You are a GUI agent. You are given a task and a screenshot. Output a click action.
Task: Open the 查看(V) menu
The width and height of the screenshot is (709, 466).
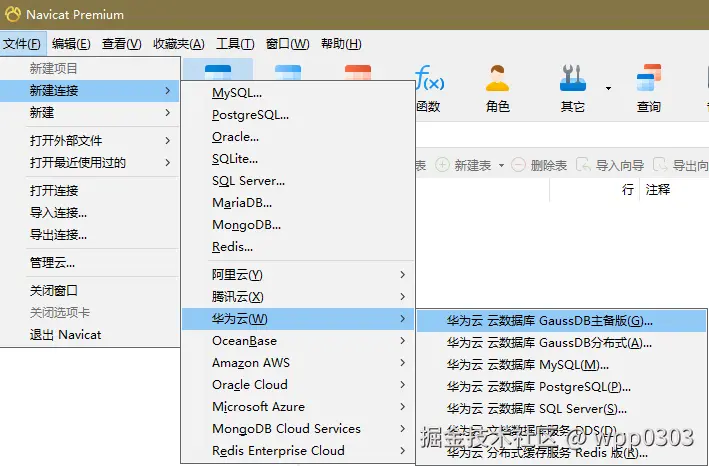coord(122,44)
